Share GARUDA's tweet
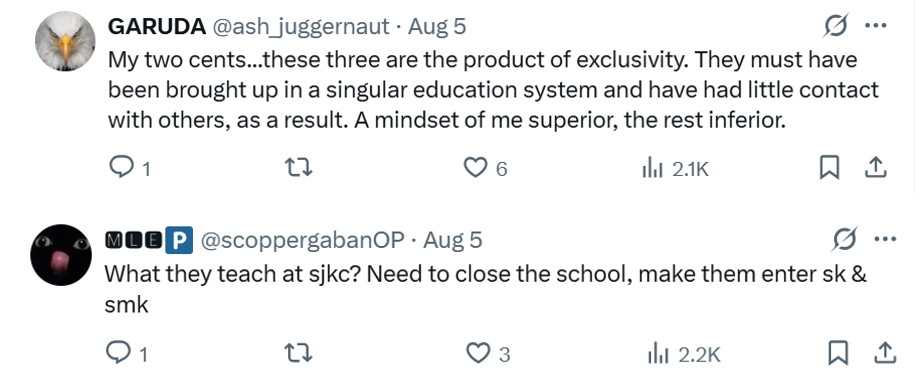This screenshot has width=919, height=370. point(876,169)
